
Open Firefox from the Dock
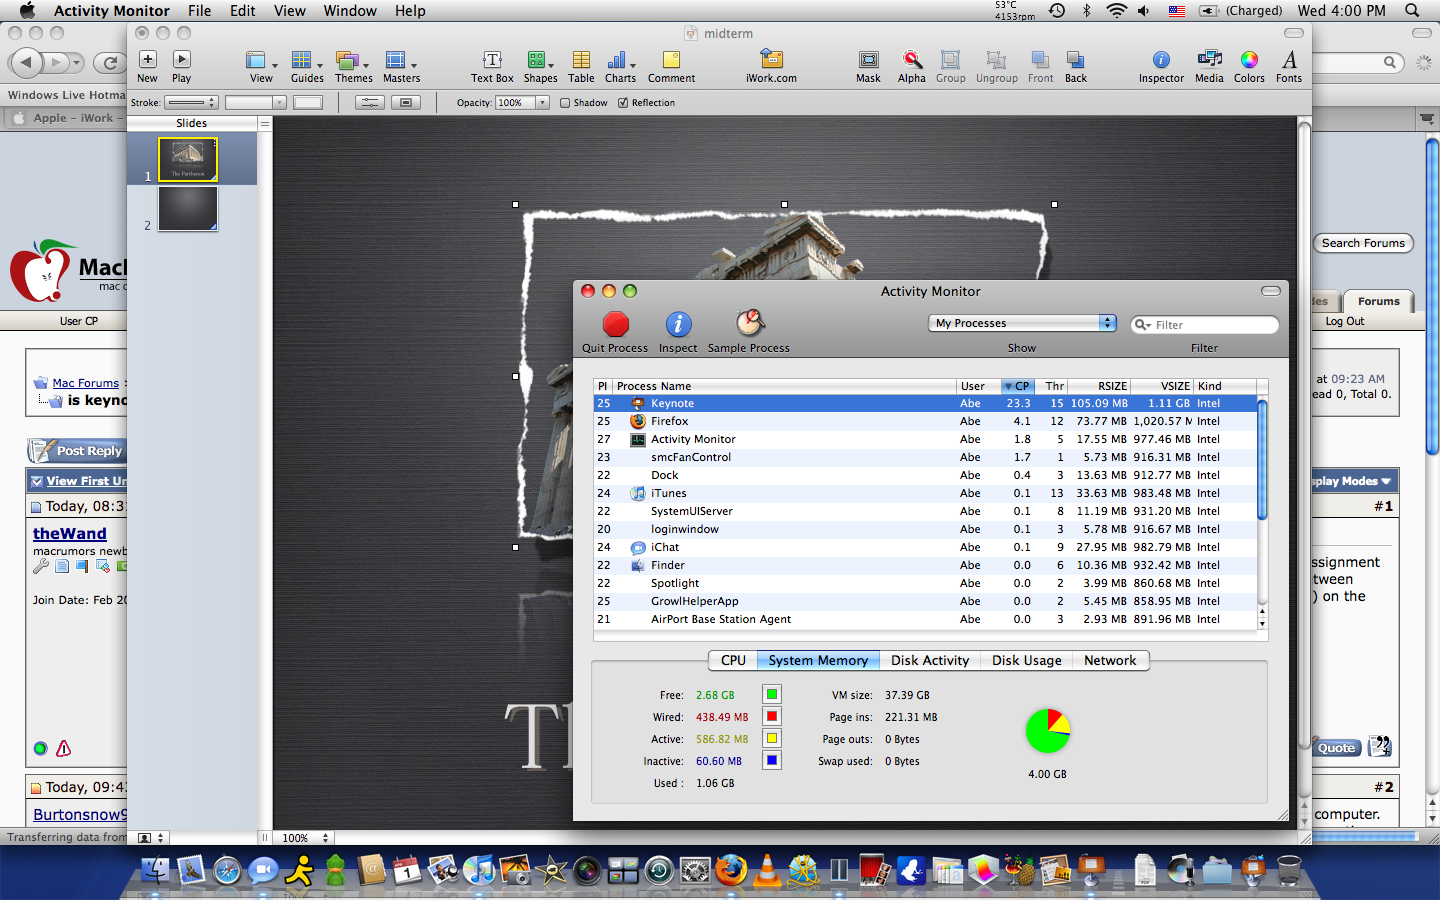(731, 870)
